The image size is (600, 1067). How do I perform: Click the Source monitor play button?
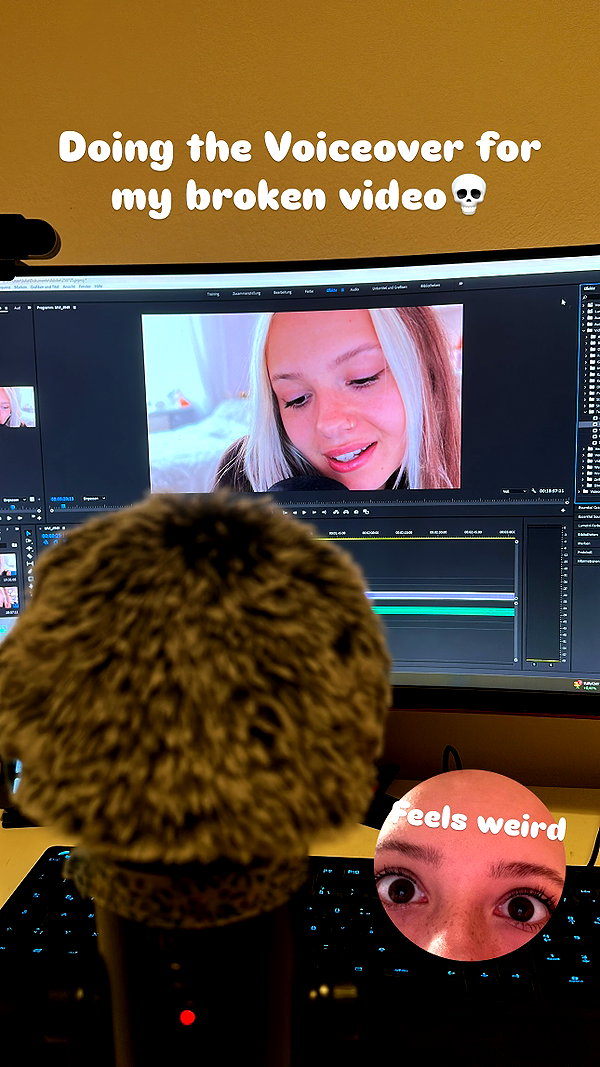10,518
